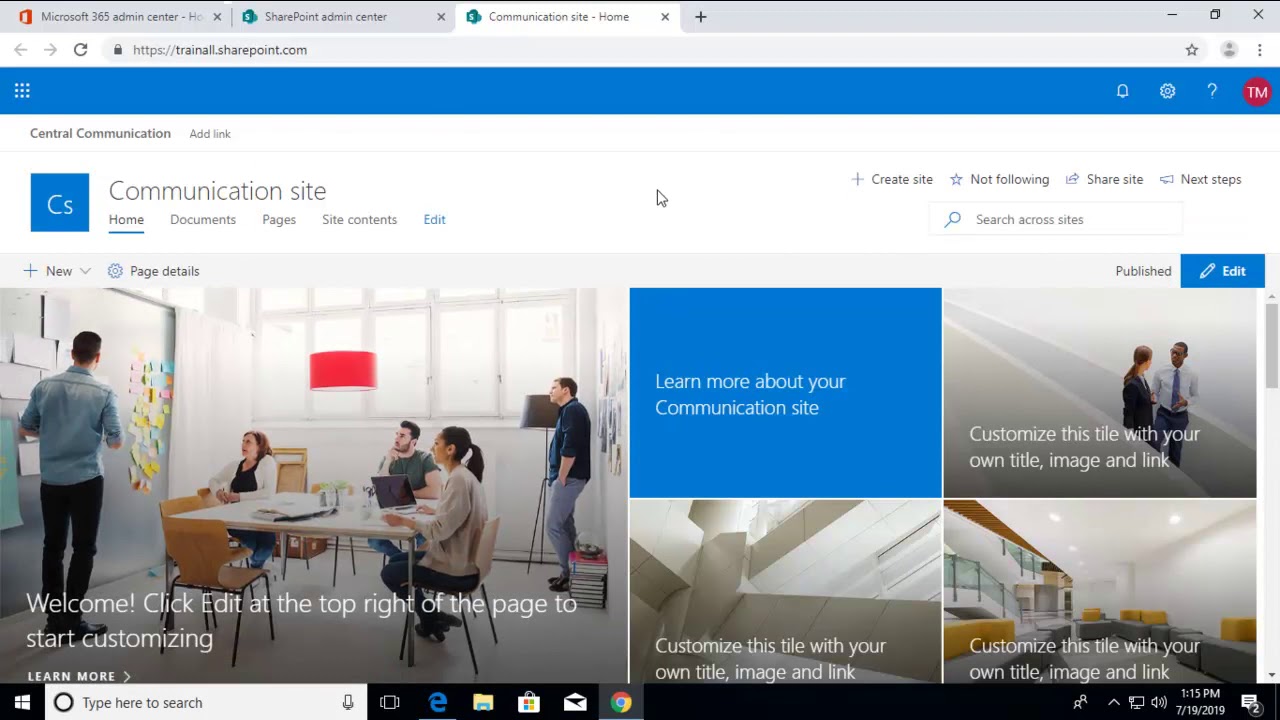Open the Pages navigation item
Viewport: 1280px width, 720px height.
(x=279, y=219)
